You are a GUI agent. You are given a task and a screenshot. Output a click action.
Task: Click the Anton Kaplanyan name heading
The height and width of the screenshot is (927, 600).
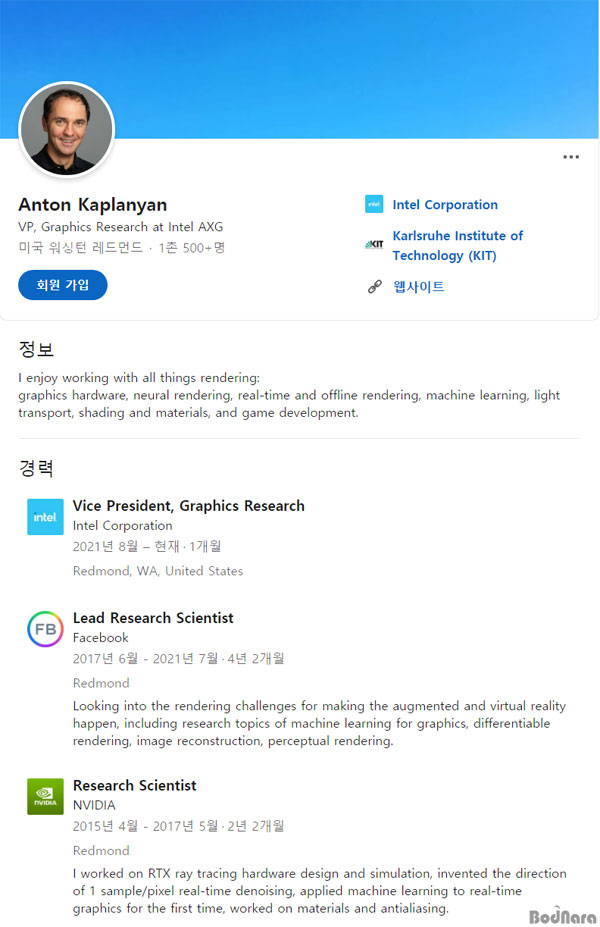[93, 205]
